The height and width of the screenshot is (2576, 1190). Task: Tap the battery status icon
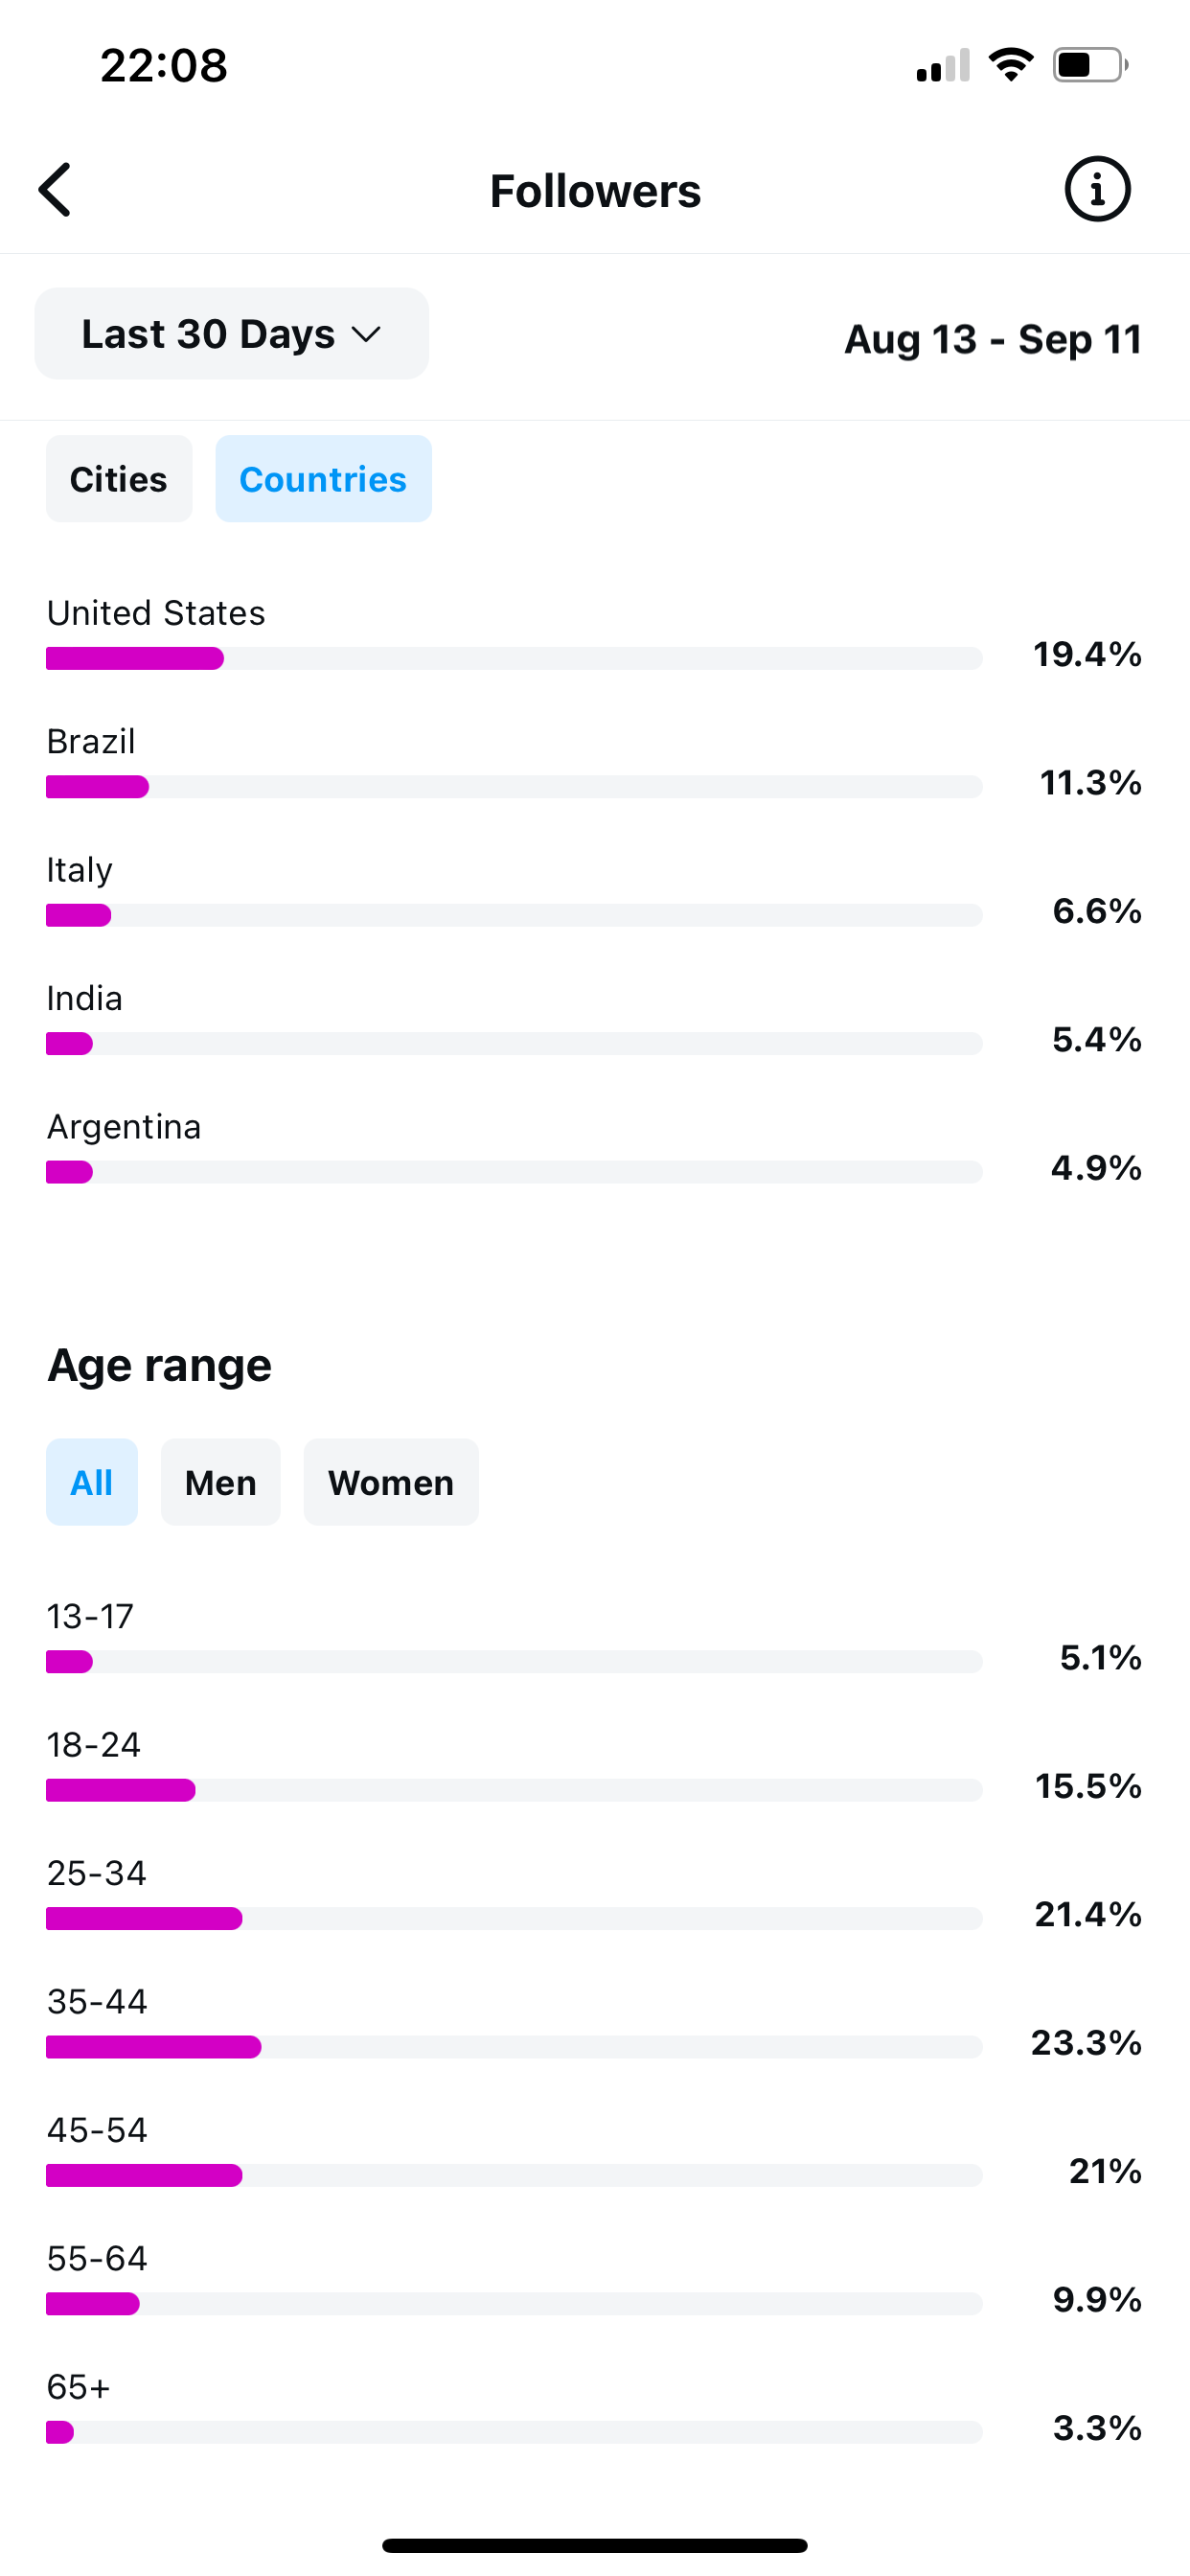(x=1089, y=65)
